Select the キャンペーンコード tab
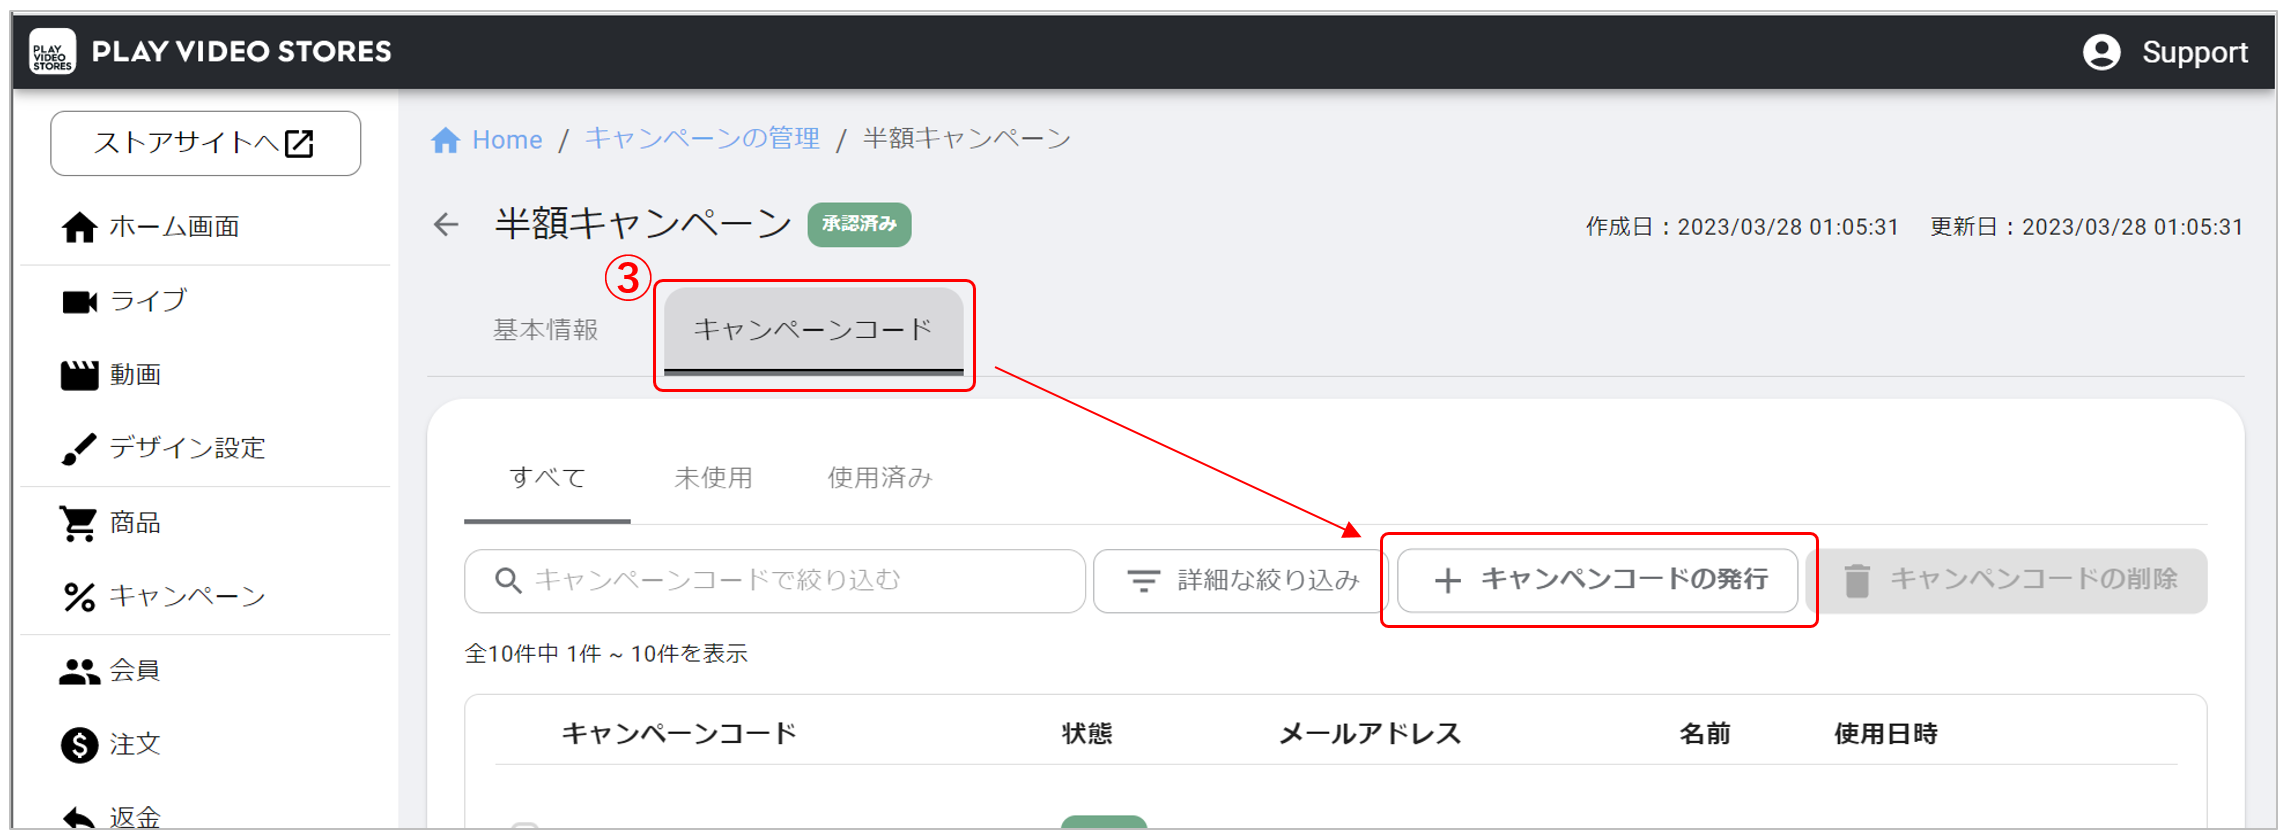 point(813,330)
